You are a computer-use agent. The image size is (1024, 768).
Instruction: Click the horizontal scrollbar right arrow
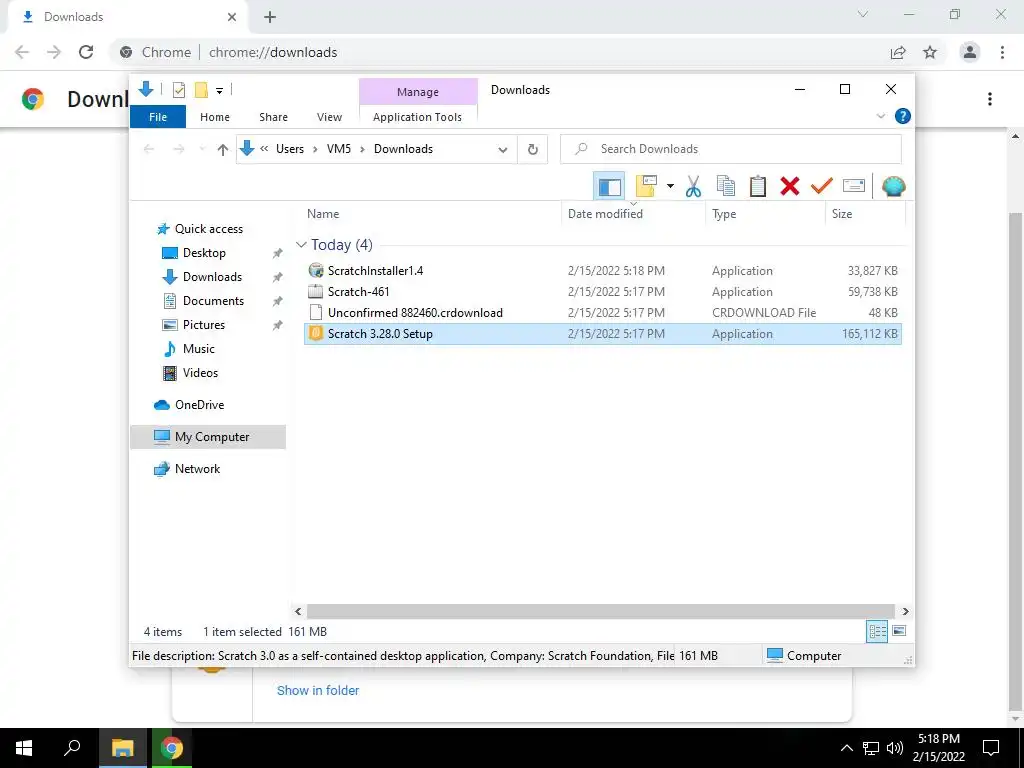905,611
